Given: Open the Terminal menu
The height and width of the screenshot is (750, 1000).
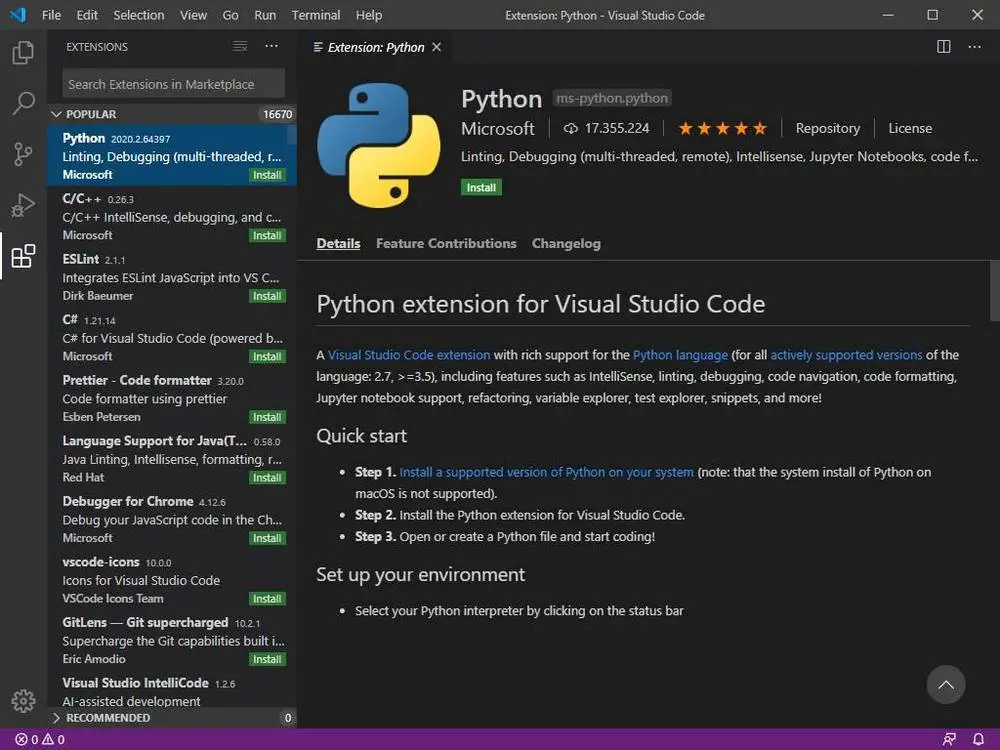Looking at the screenshot, I should click(x=315, y=15).
